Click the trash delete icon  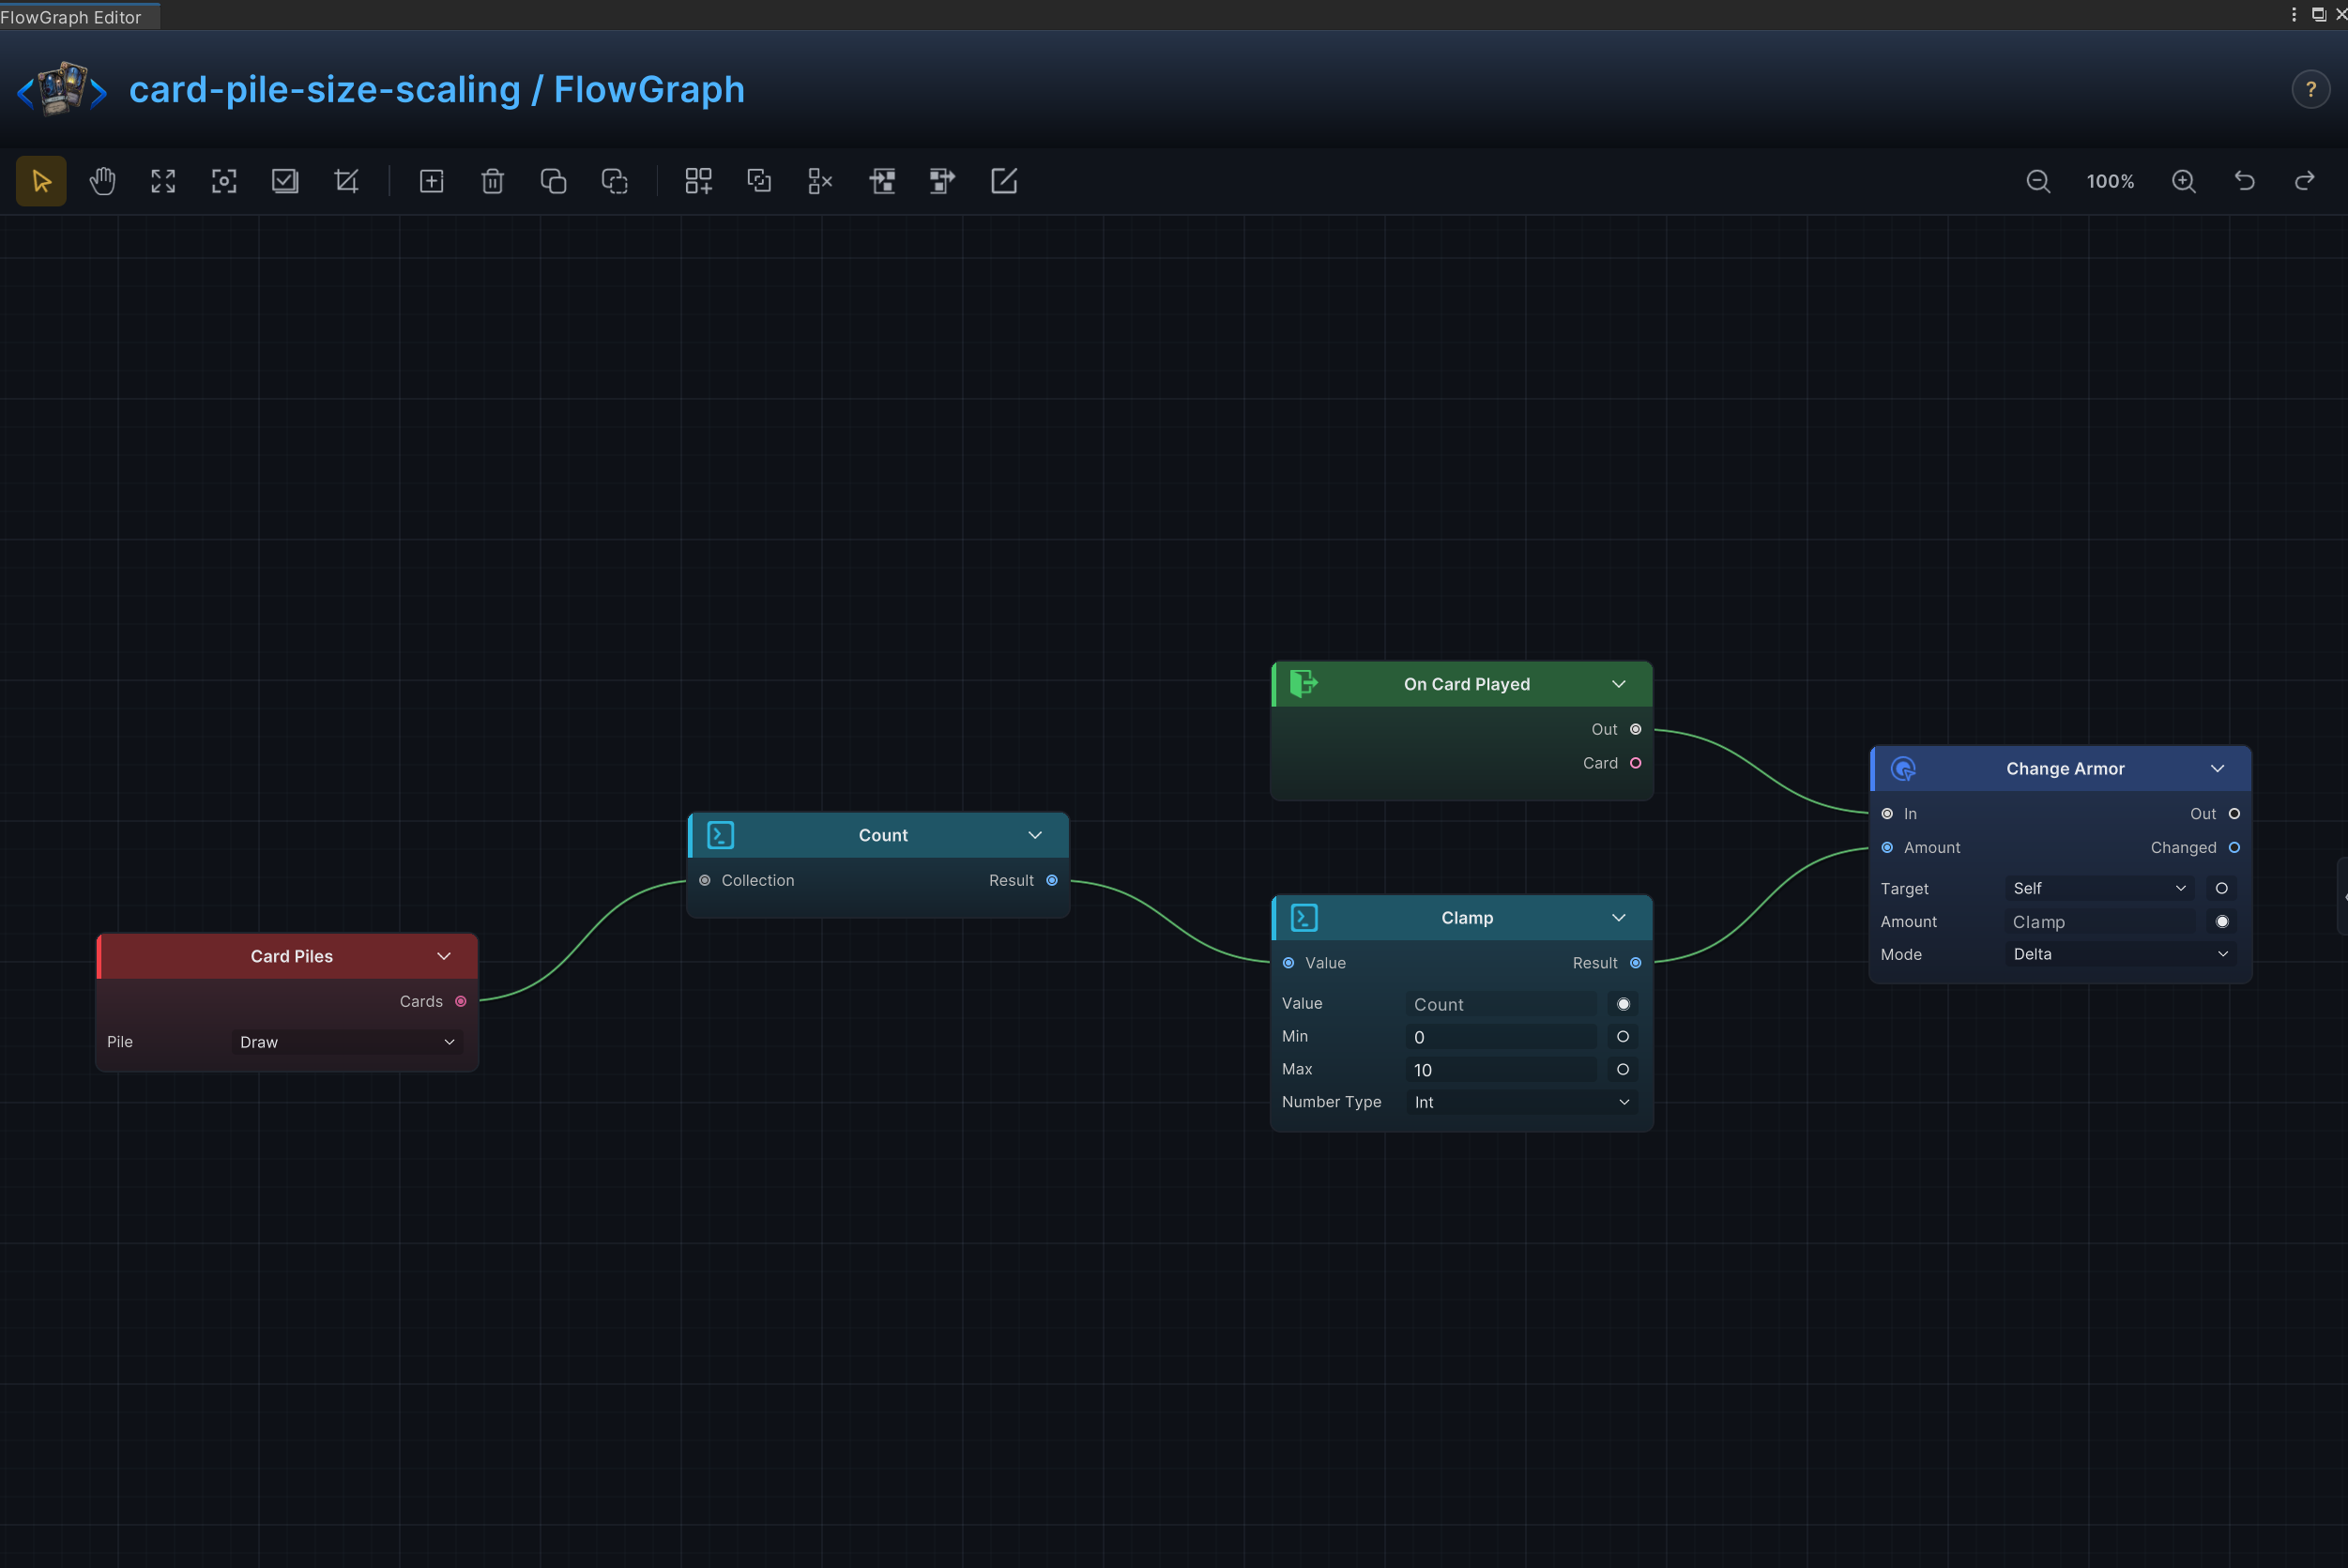coord(492,181)
